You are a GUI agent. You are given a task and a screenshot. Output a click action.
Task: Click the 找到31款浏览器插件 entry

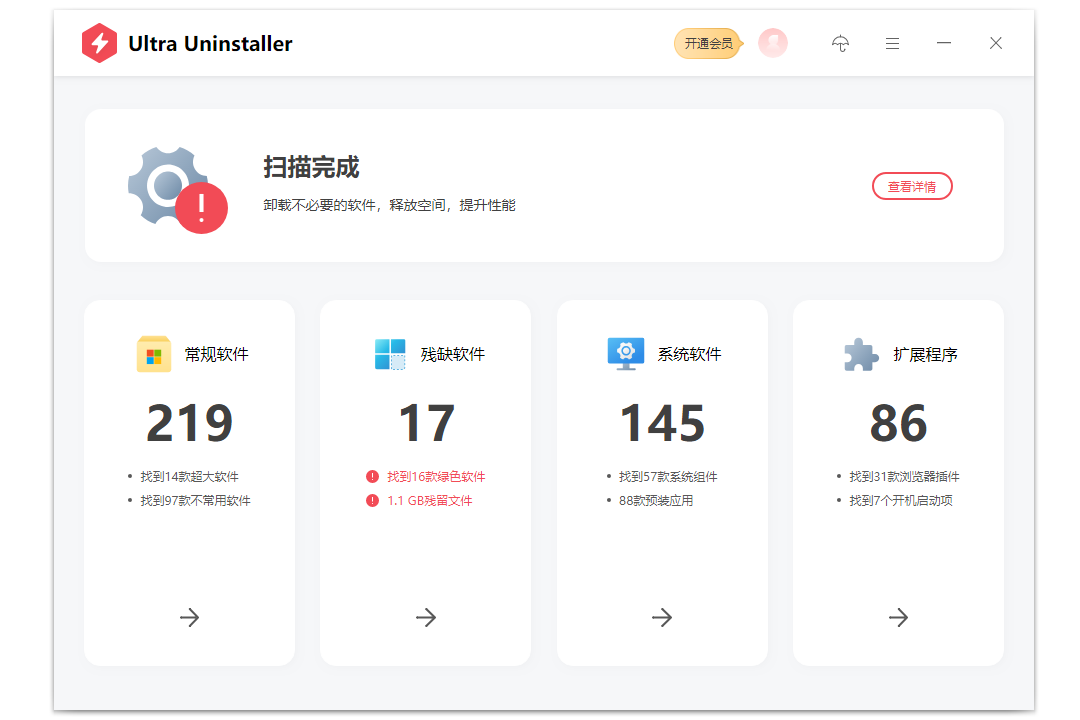point(905,476)
